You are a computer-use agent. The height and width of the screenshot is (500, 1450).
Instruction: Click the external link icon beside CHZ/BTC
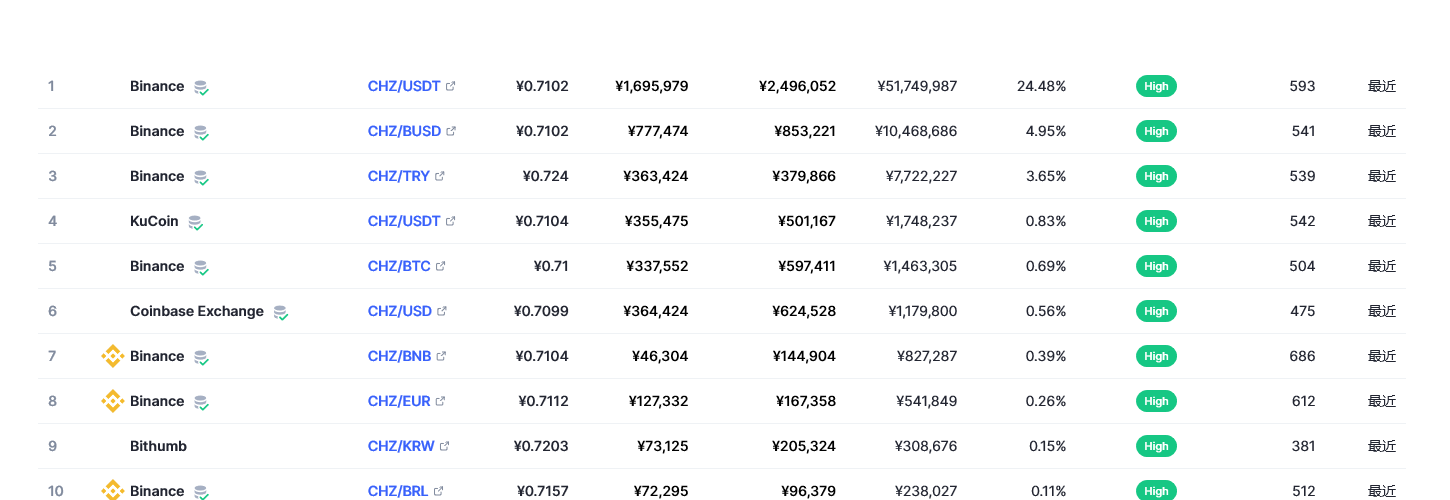click(441, 266)
